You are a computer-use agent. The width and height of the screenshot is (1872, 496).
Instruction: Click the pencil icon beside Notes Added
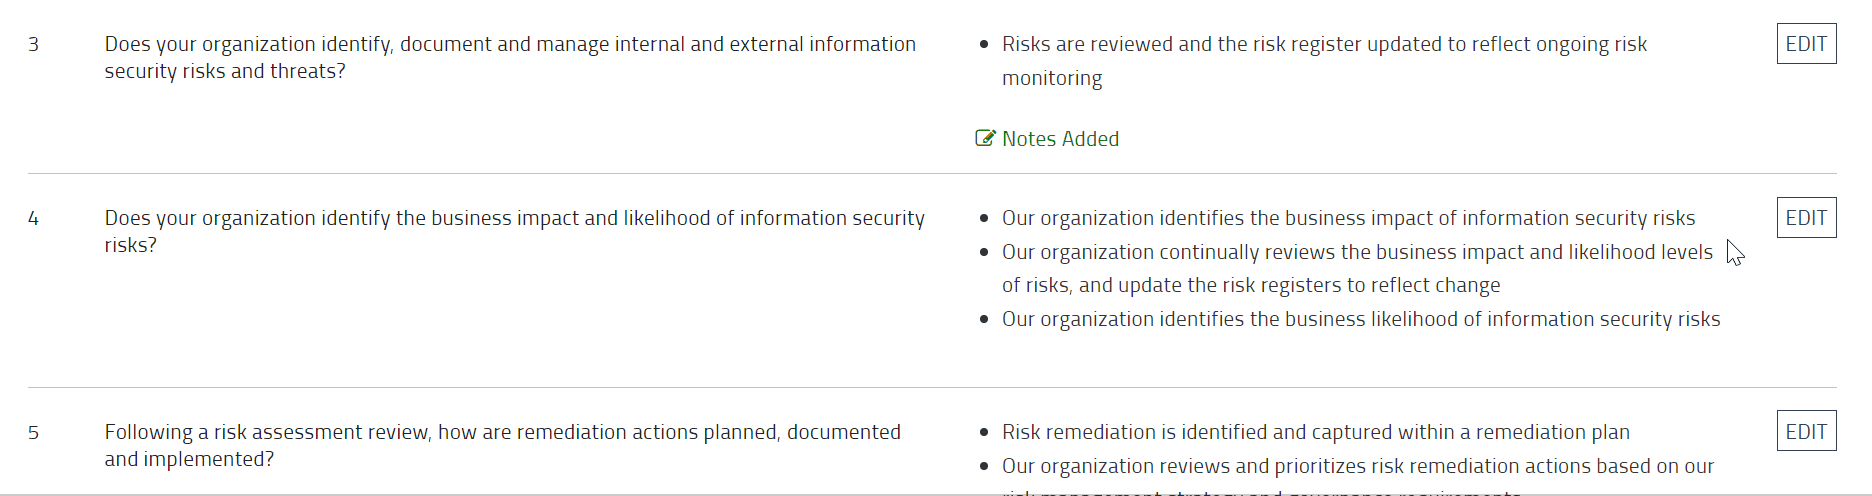coord(985,139)
